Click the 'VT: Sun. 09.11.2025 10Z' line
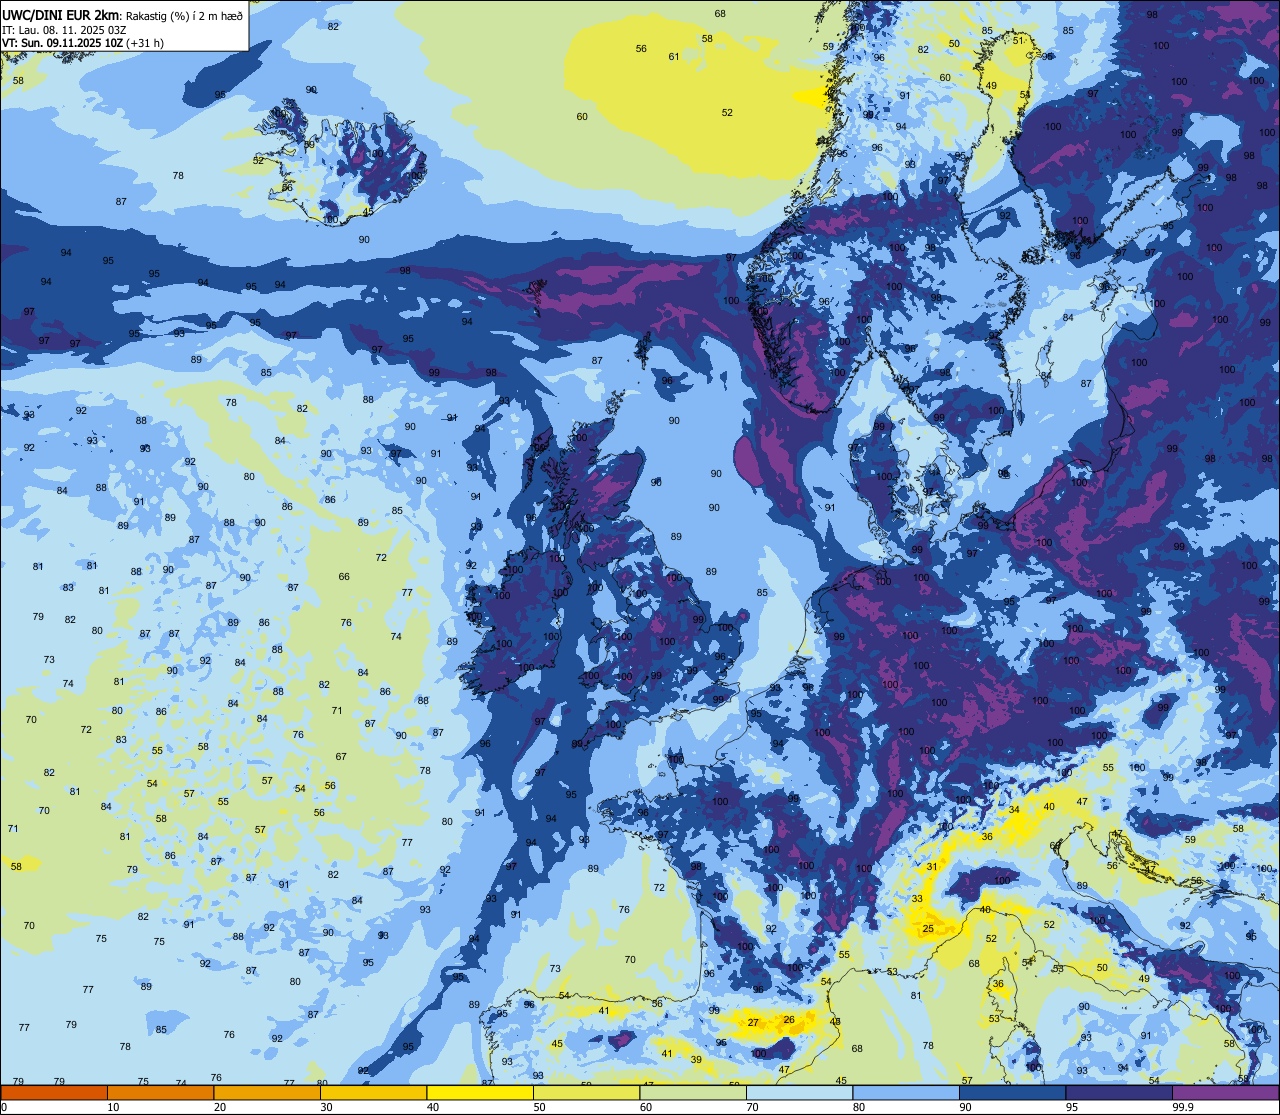The image size is (1280, 1115). click(62, 43)
